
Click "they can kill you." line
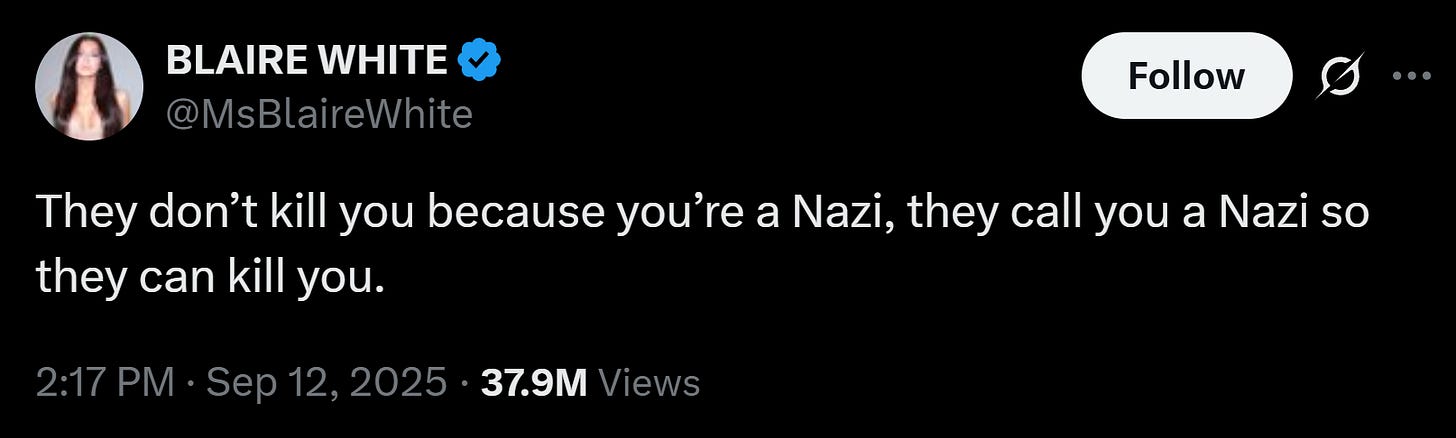[x=210, y=273]
